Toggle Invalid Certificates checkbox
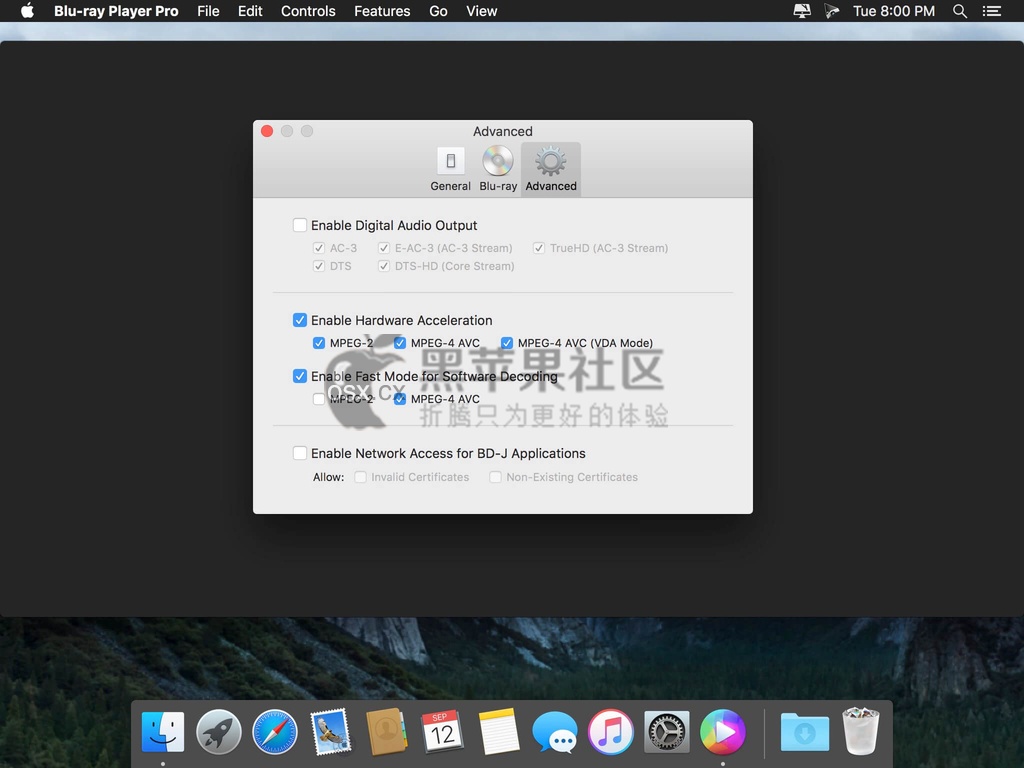Viewport: 1024px width, 768px height. (x=360, y=477)
